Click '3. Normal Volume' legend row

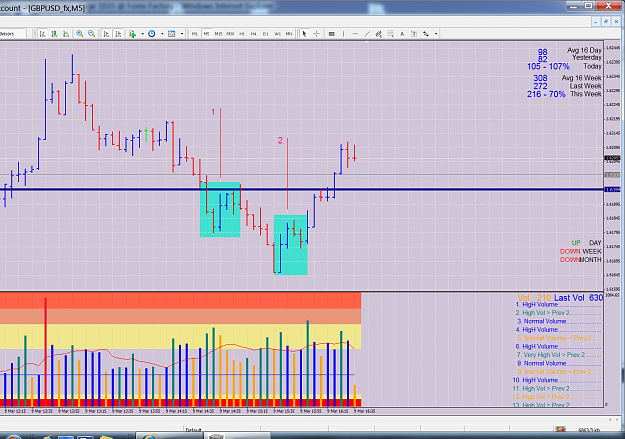(x=558, y=321)
